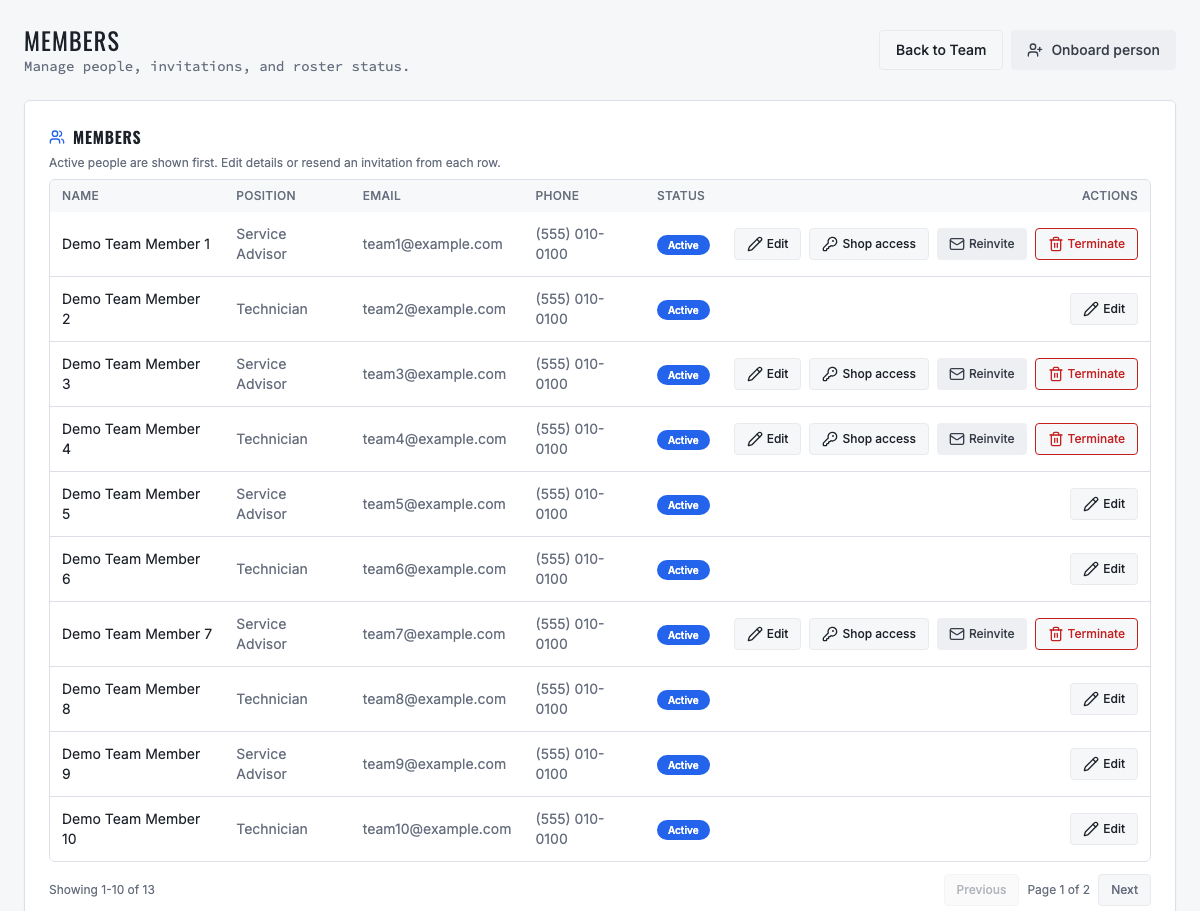The height and width of the screenshot is (911, 1200).
Task: Edit Demo Team Member 1
Action: (x=767, y=244)
